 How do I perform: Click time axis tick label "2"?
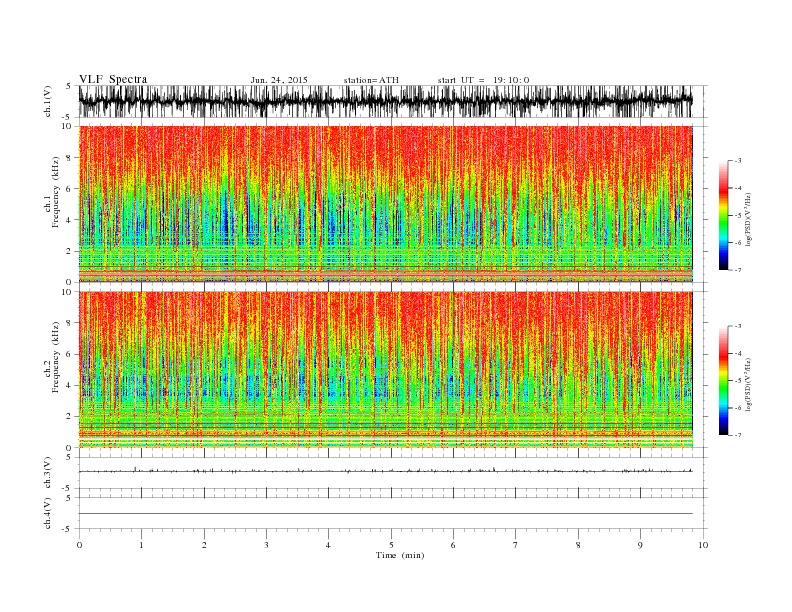coord(204,545)
